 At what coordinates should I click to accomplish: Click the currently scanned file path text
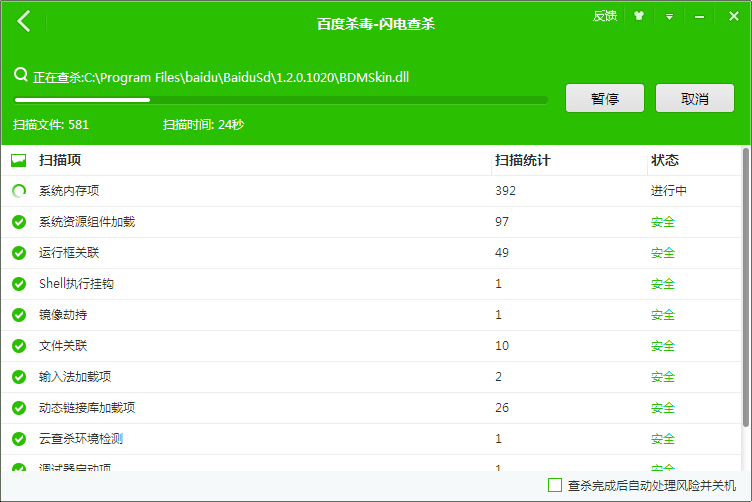(221, 77)
